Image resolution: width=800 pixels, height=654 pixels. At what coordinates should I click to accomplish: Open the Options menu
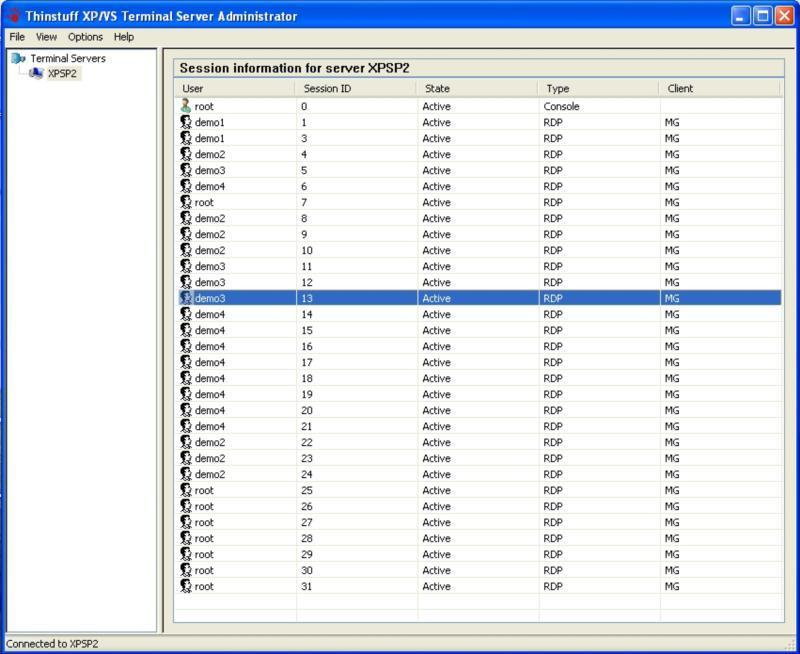[x=85, y=37]
